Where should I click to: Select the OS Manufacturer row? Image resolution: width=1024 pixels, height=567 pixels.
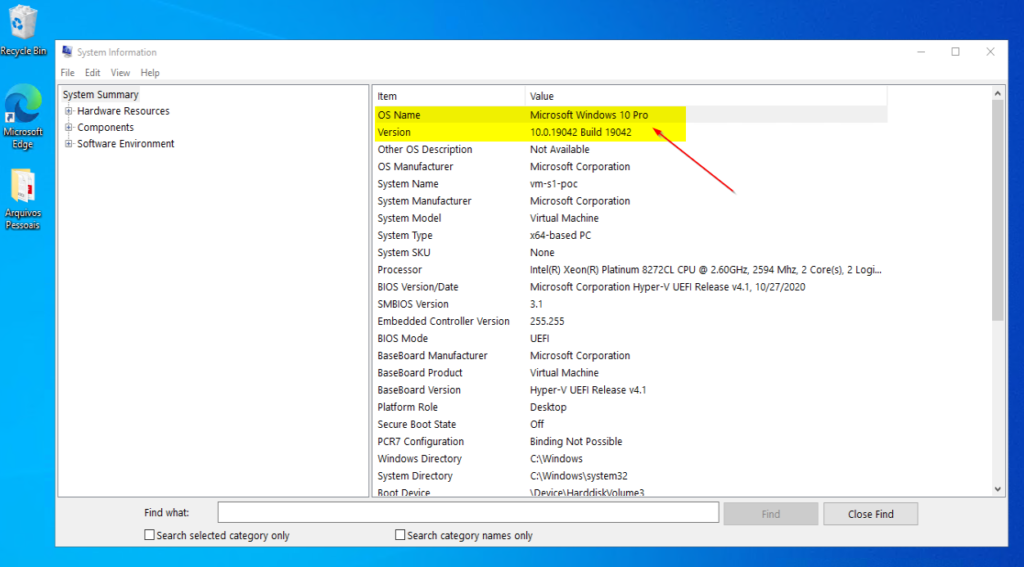click(630, 167)
